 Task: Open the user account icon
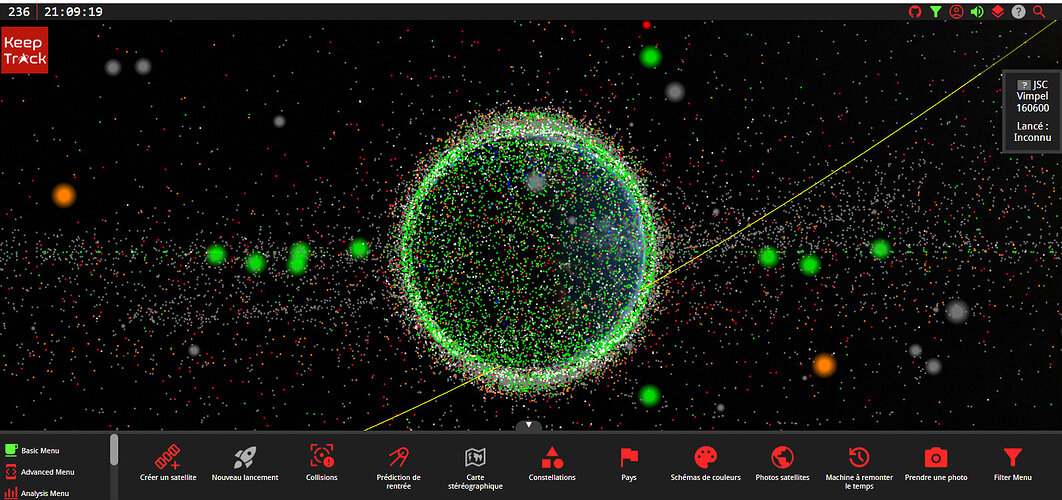coord(956,12)
